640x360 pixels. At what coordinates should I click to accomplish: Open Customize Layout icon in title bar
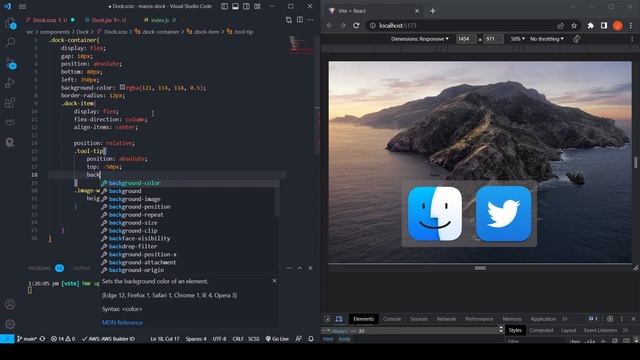pyautogui.click(x=257, y=6)
